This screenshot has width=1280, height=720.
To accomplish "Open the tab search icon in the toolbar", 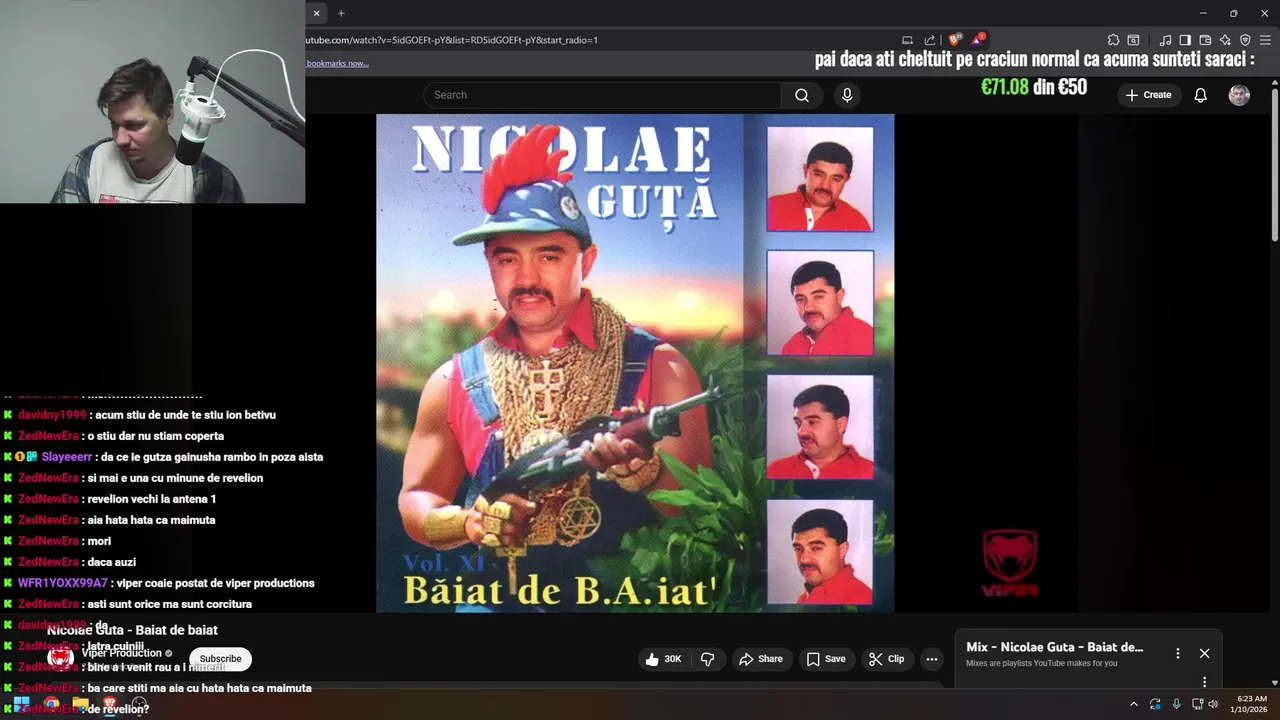I will (1133, 40).
